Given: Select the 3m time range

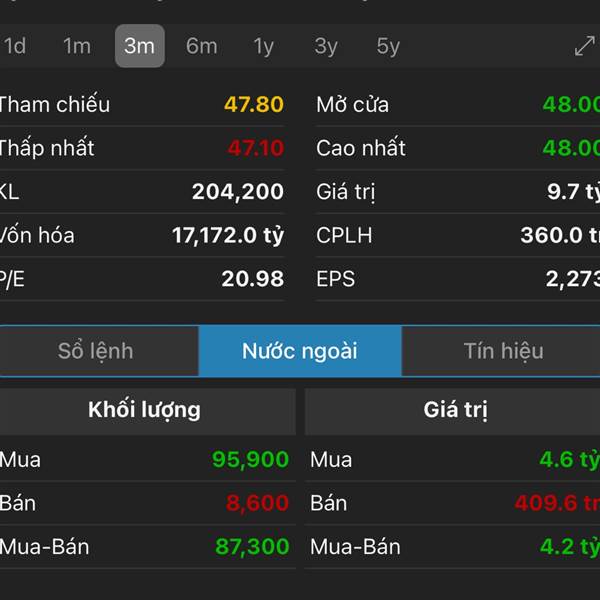Looking at the screenshot, I should [x=139, y=46].
